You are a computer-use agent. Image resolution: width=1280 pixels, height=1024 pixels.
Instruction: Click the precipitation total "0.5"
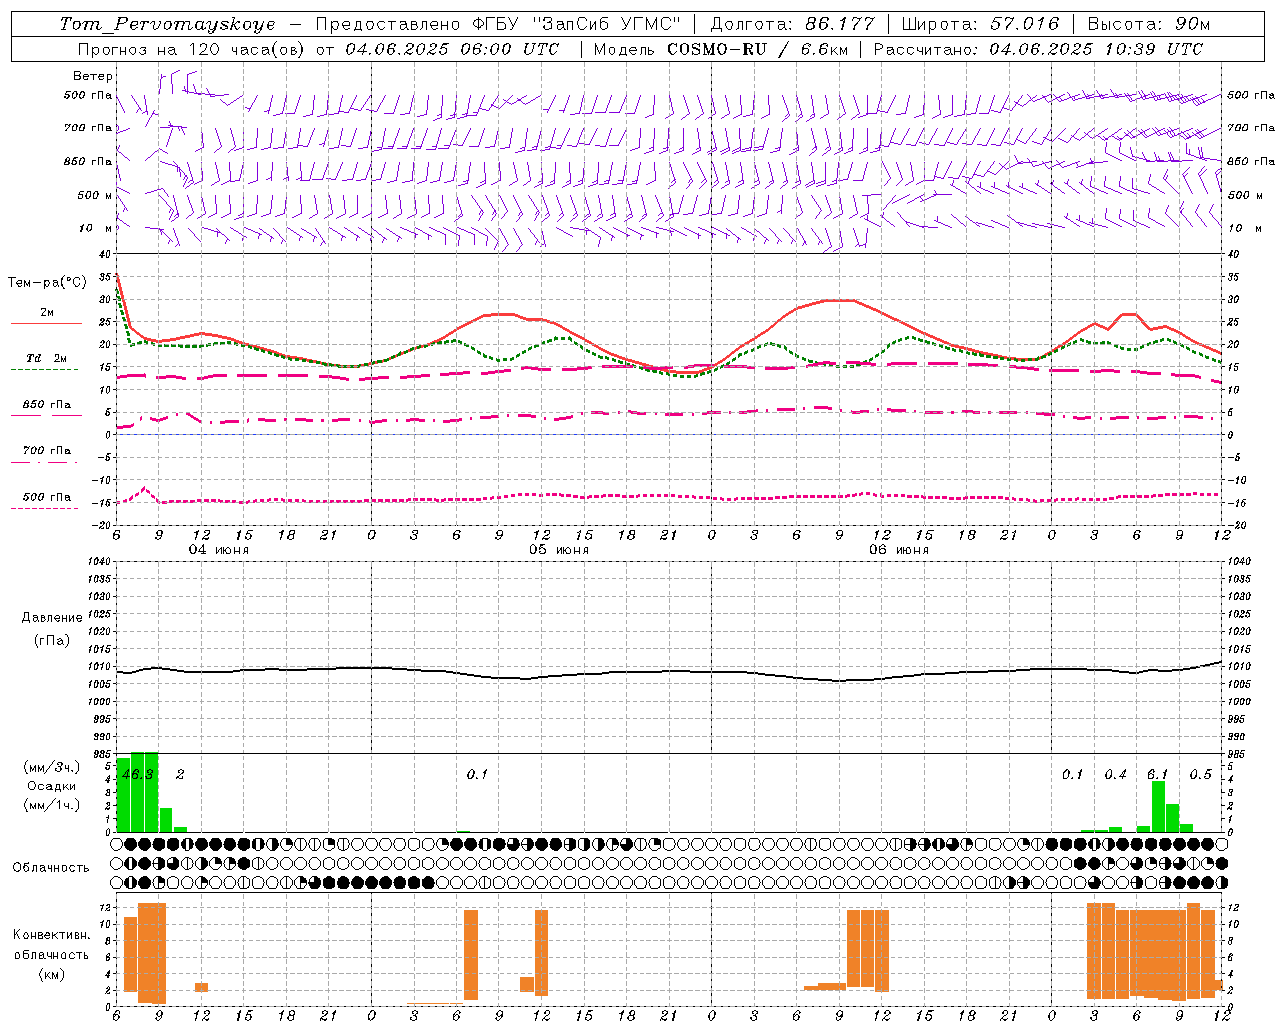tap(1200, 775)
